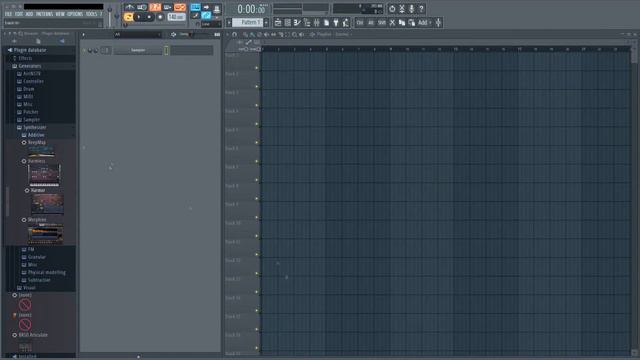Toggle the orange countdown before recording button
This screenshot has height=360, width=640.
[x=155, y=7]
